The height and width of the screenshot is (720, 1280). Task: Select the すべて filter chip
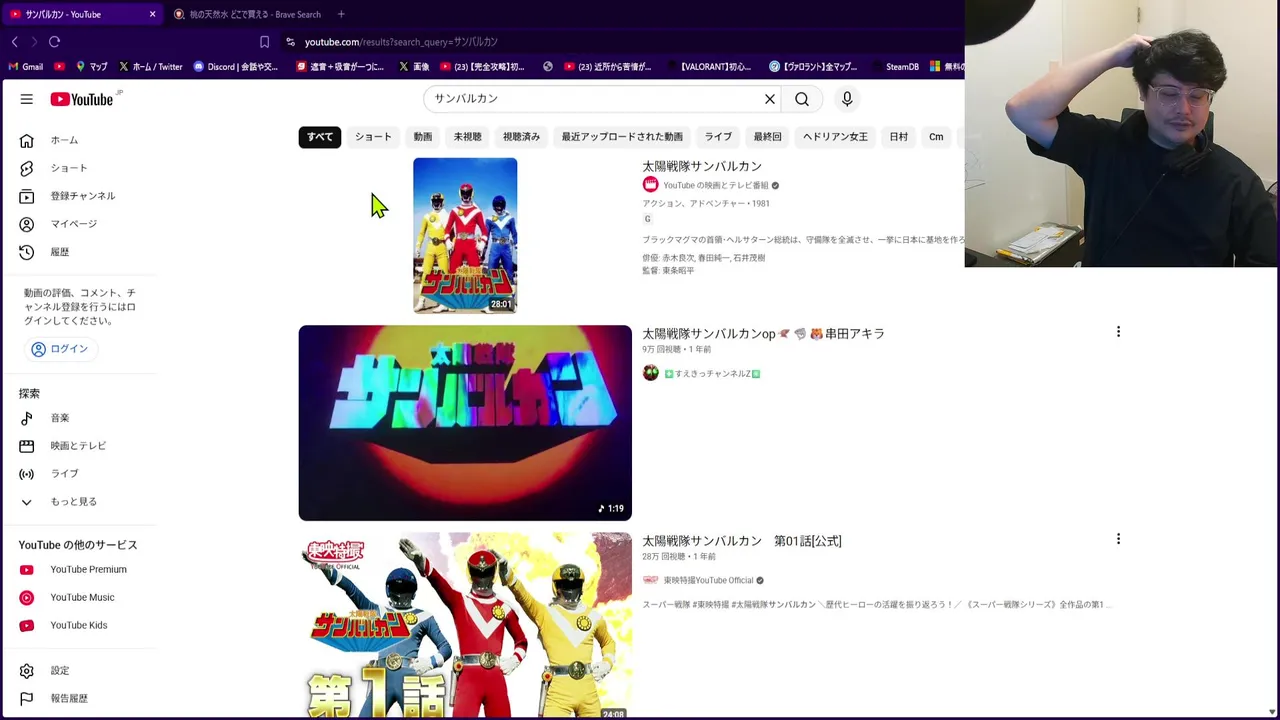pyautogui.click(x=320, y=137)
